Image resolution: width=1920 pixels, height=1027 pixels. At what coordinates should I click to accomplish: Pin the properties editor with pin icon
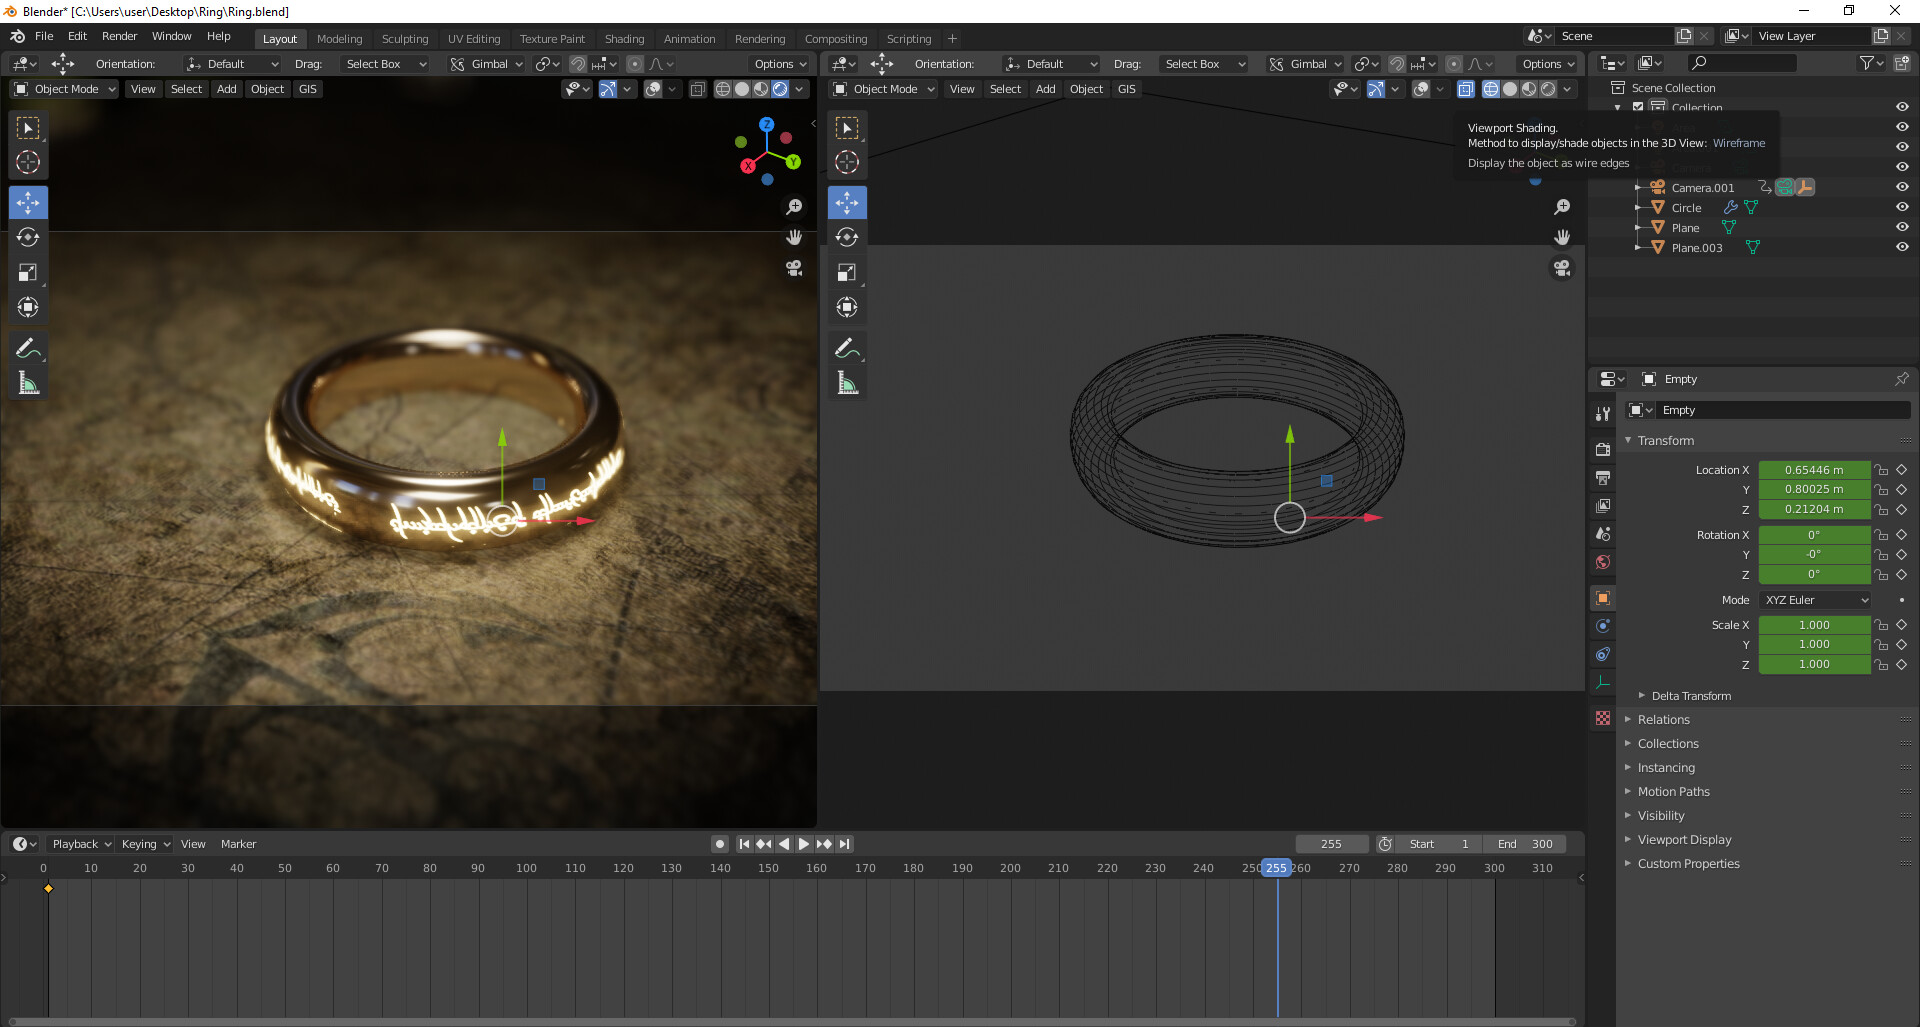click(1901, 379)
